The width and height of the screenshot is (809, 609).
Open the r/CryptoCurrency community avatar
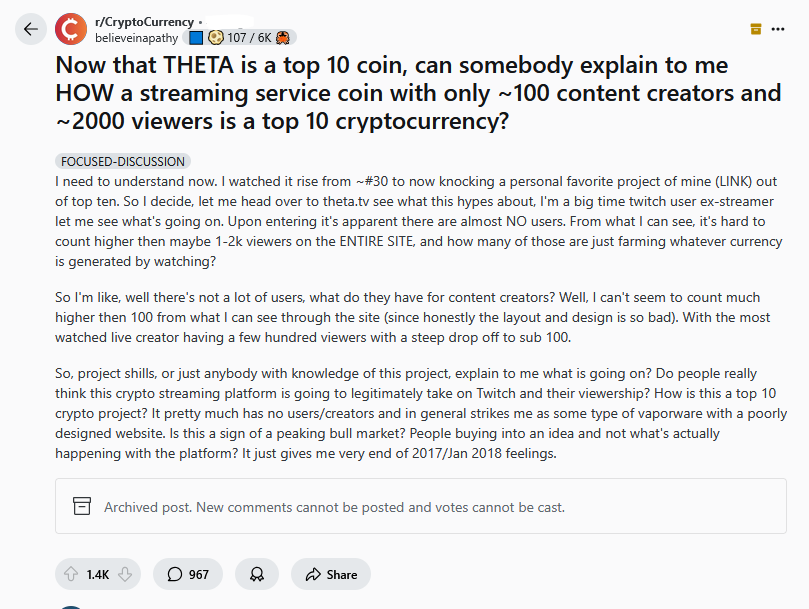[x=71, y=29]
